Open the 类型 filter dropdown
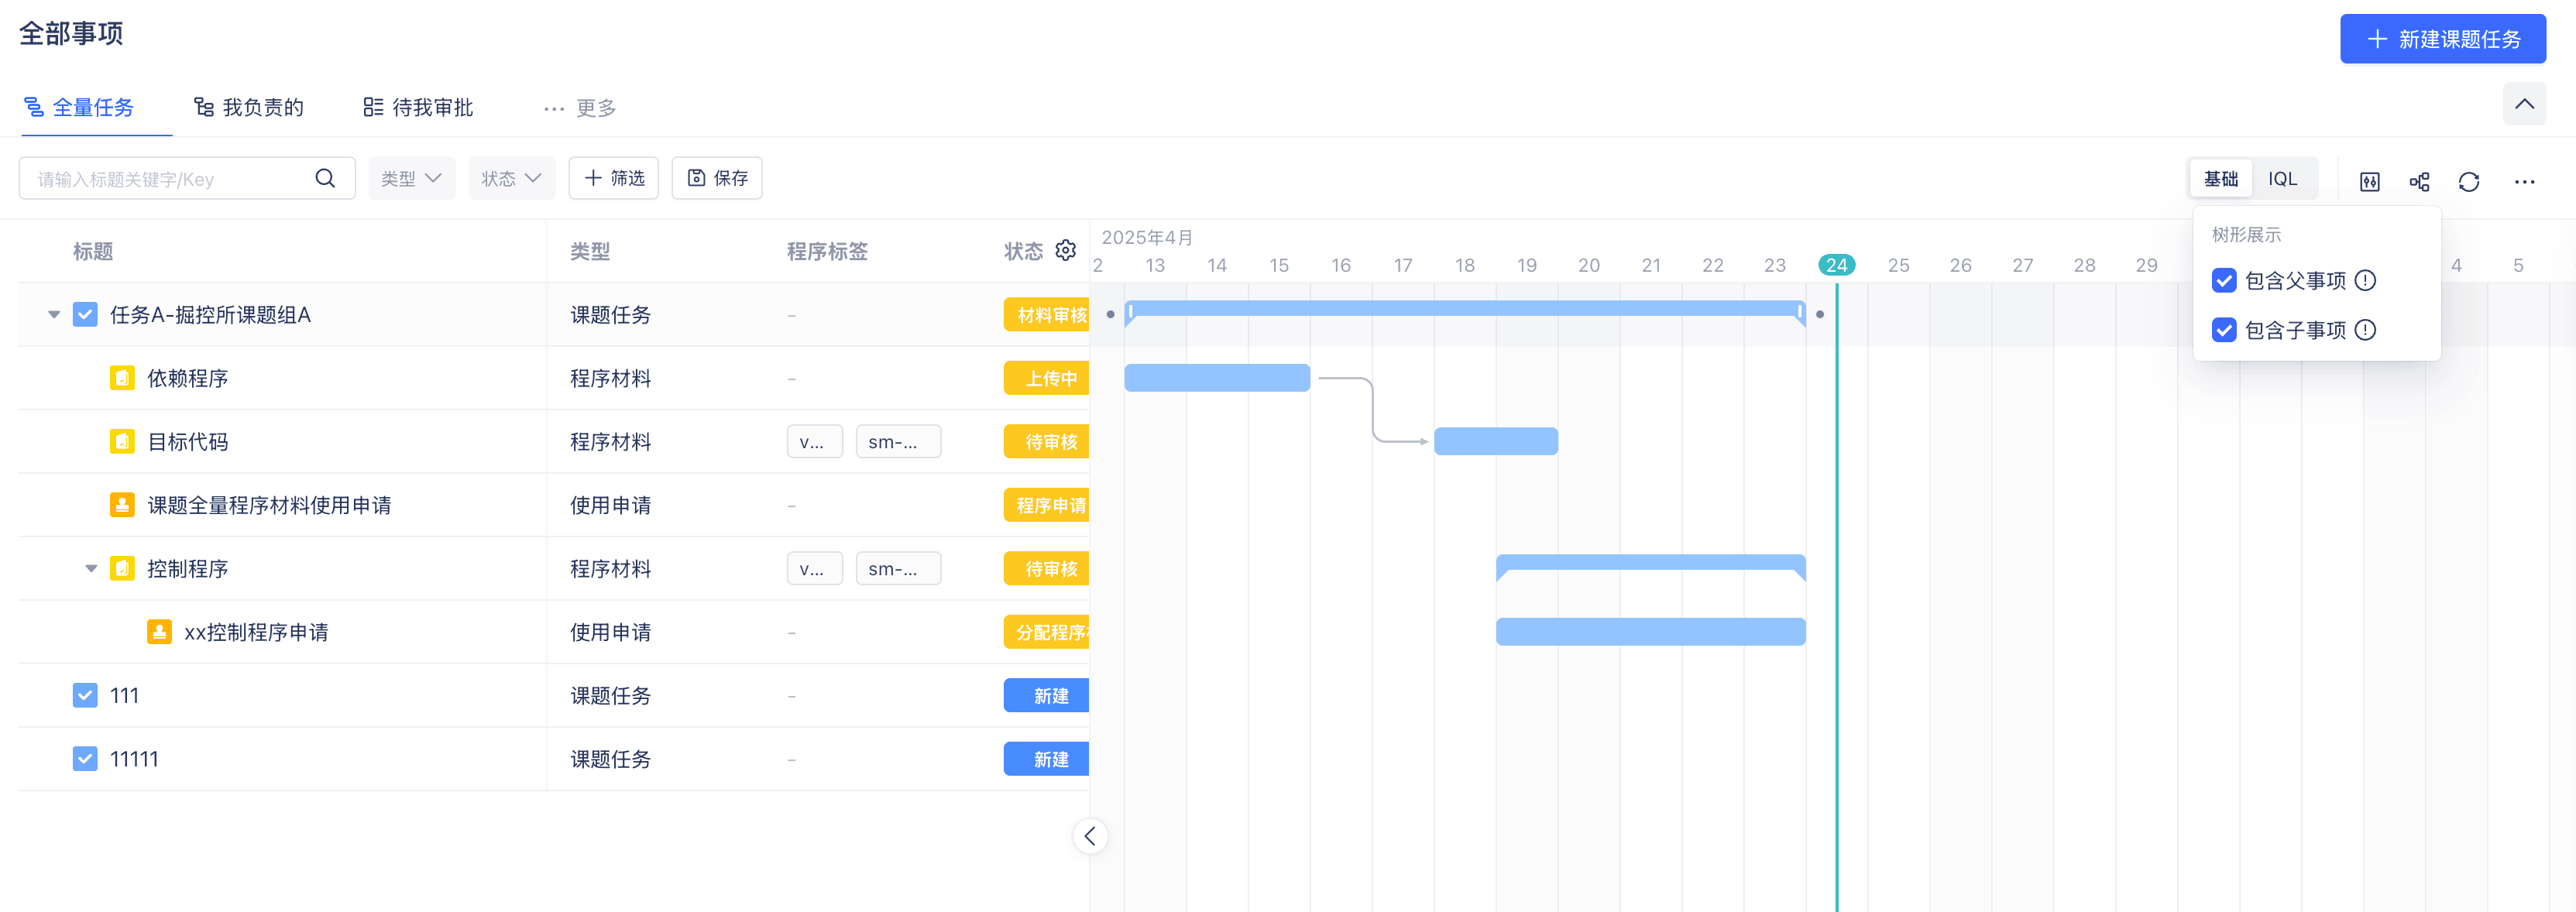2576x912 pixels. [411, 178]
